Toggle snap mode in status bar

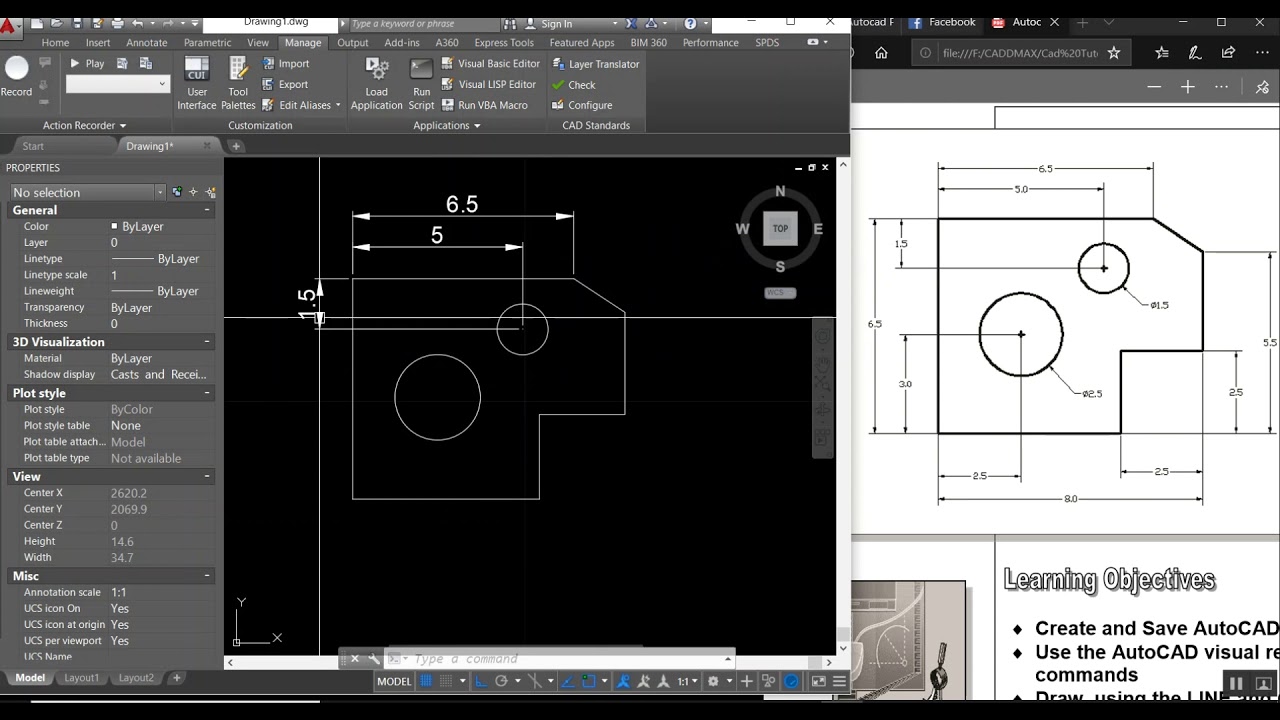446,681
